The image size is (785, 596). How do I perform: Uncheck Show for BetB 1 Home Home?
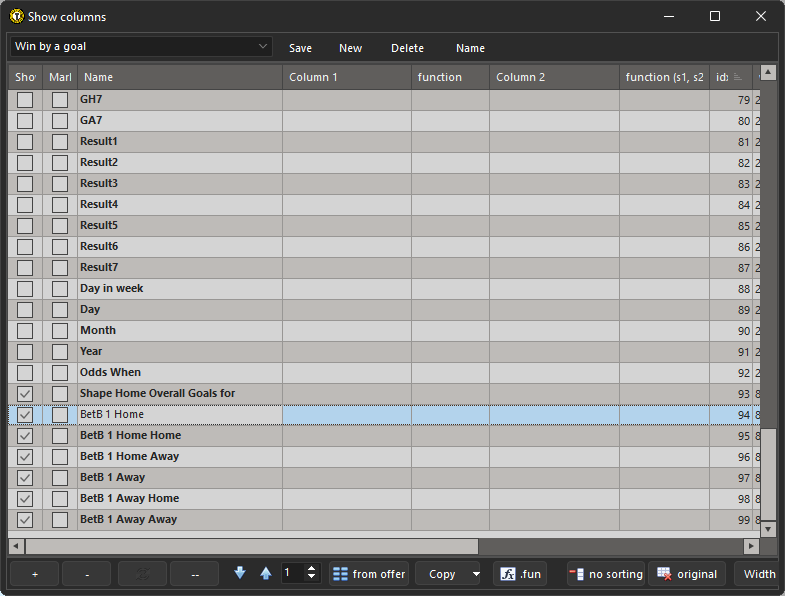(x=25, y=436)
